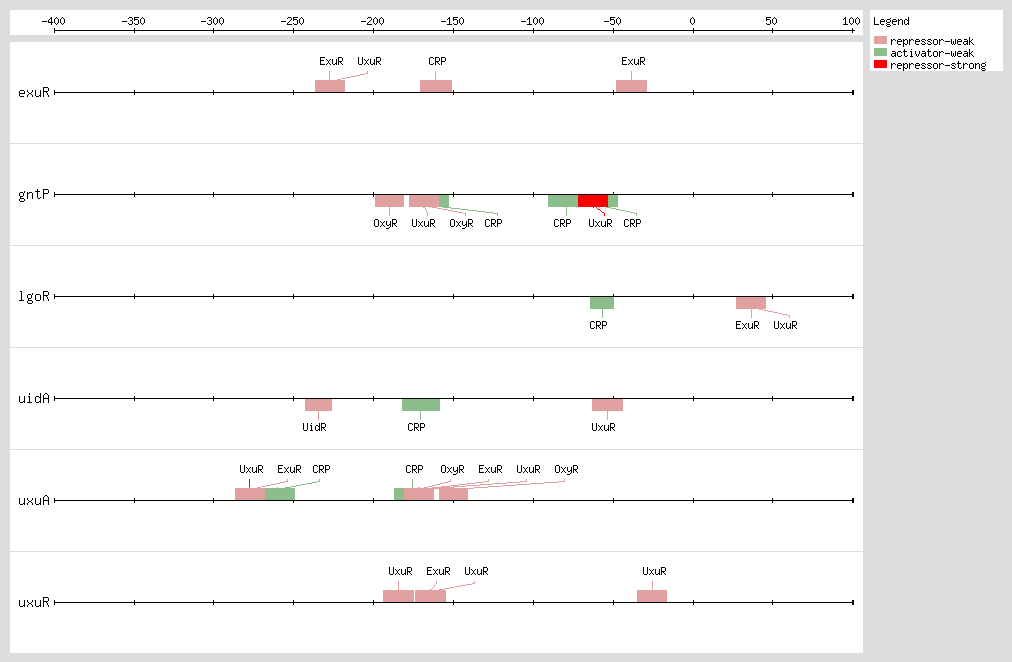
Task: Select the pink ExuR/UxuR site box on lgoR
Action: coord(751,303)
